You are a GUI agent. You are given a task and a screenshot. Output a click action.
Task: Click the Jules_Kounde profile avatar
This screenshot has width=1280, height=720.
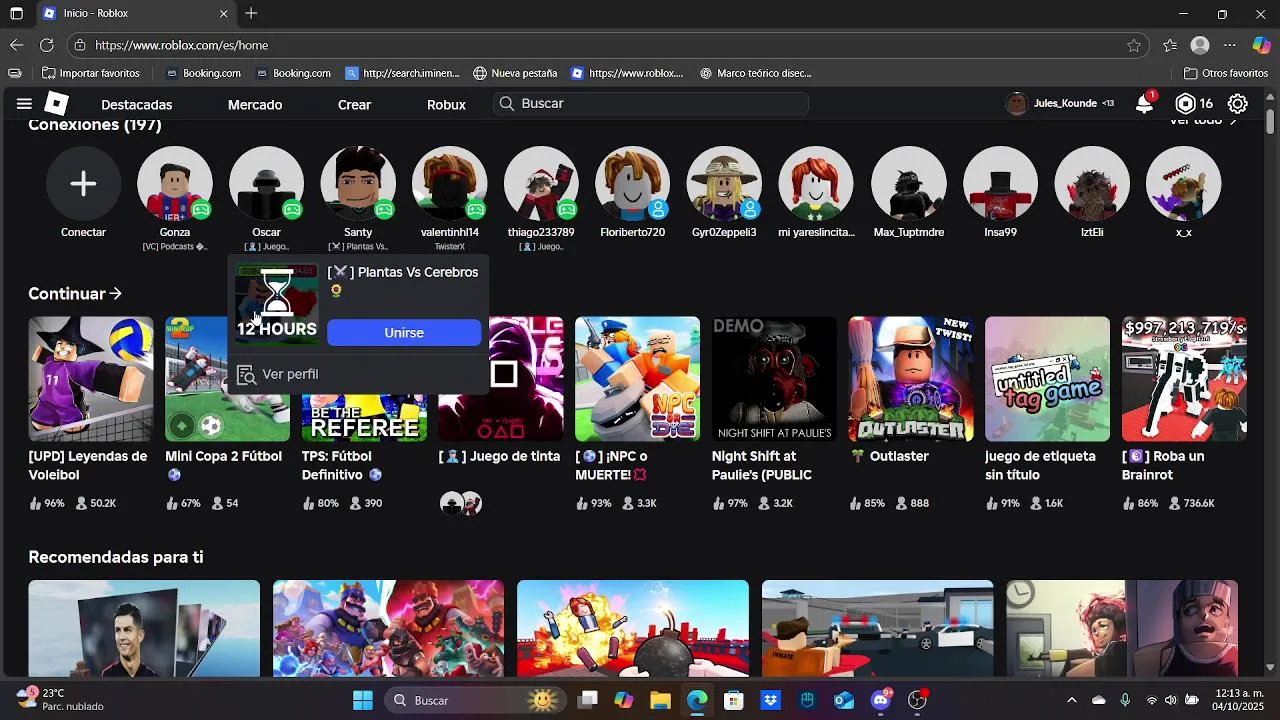pos(1017,104)
